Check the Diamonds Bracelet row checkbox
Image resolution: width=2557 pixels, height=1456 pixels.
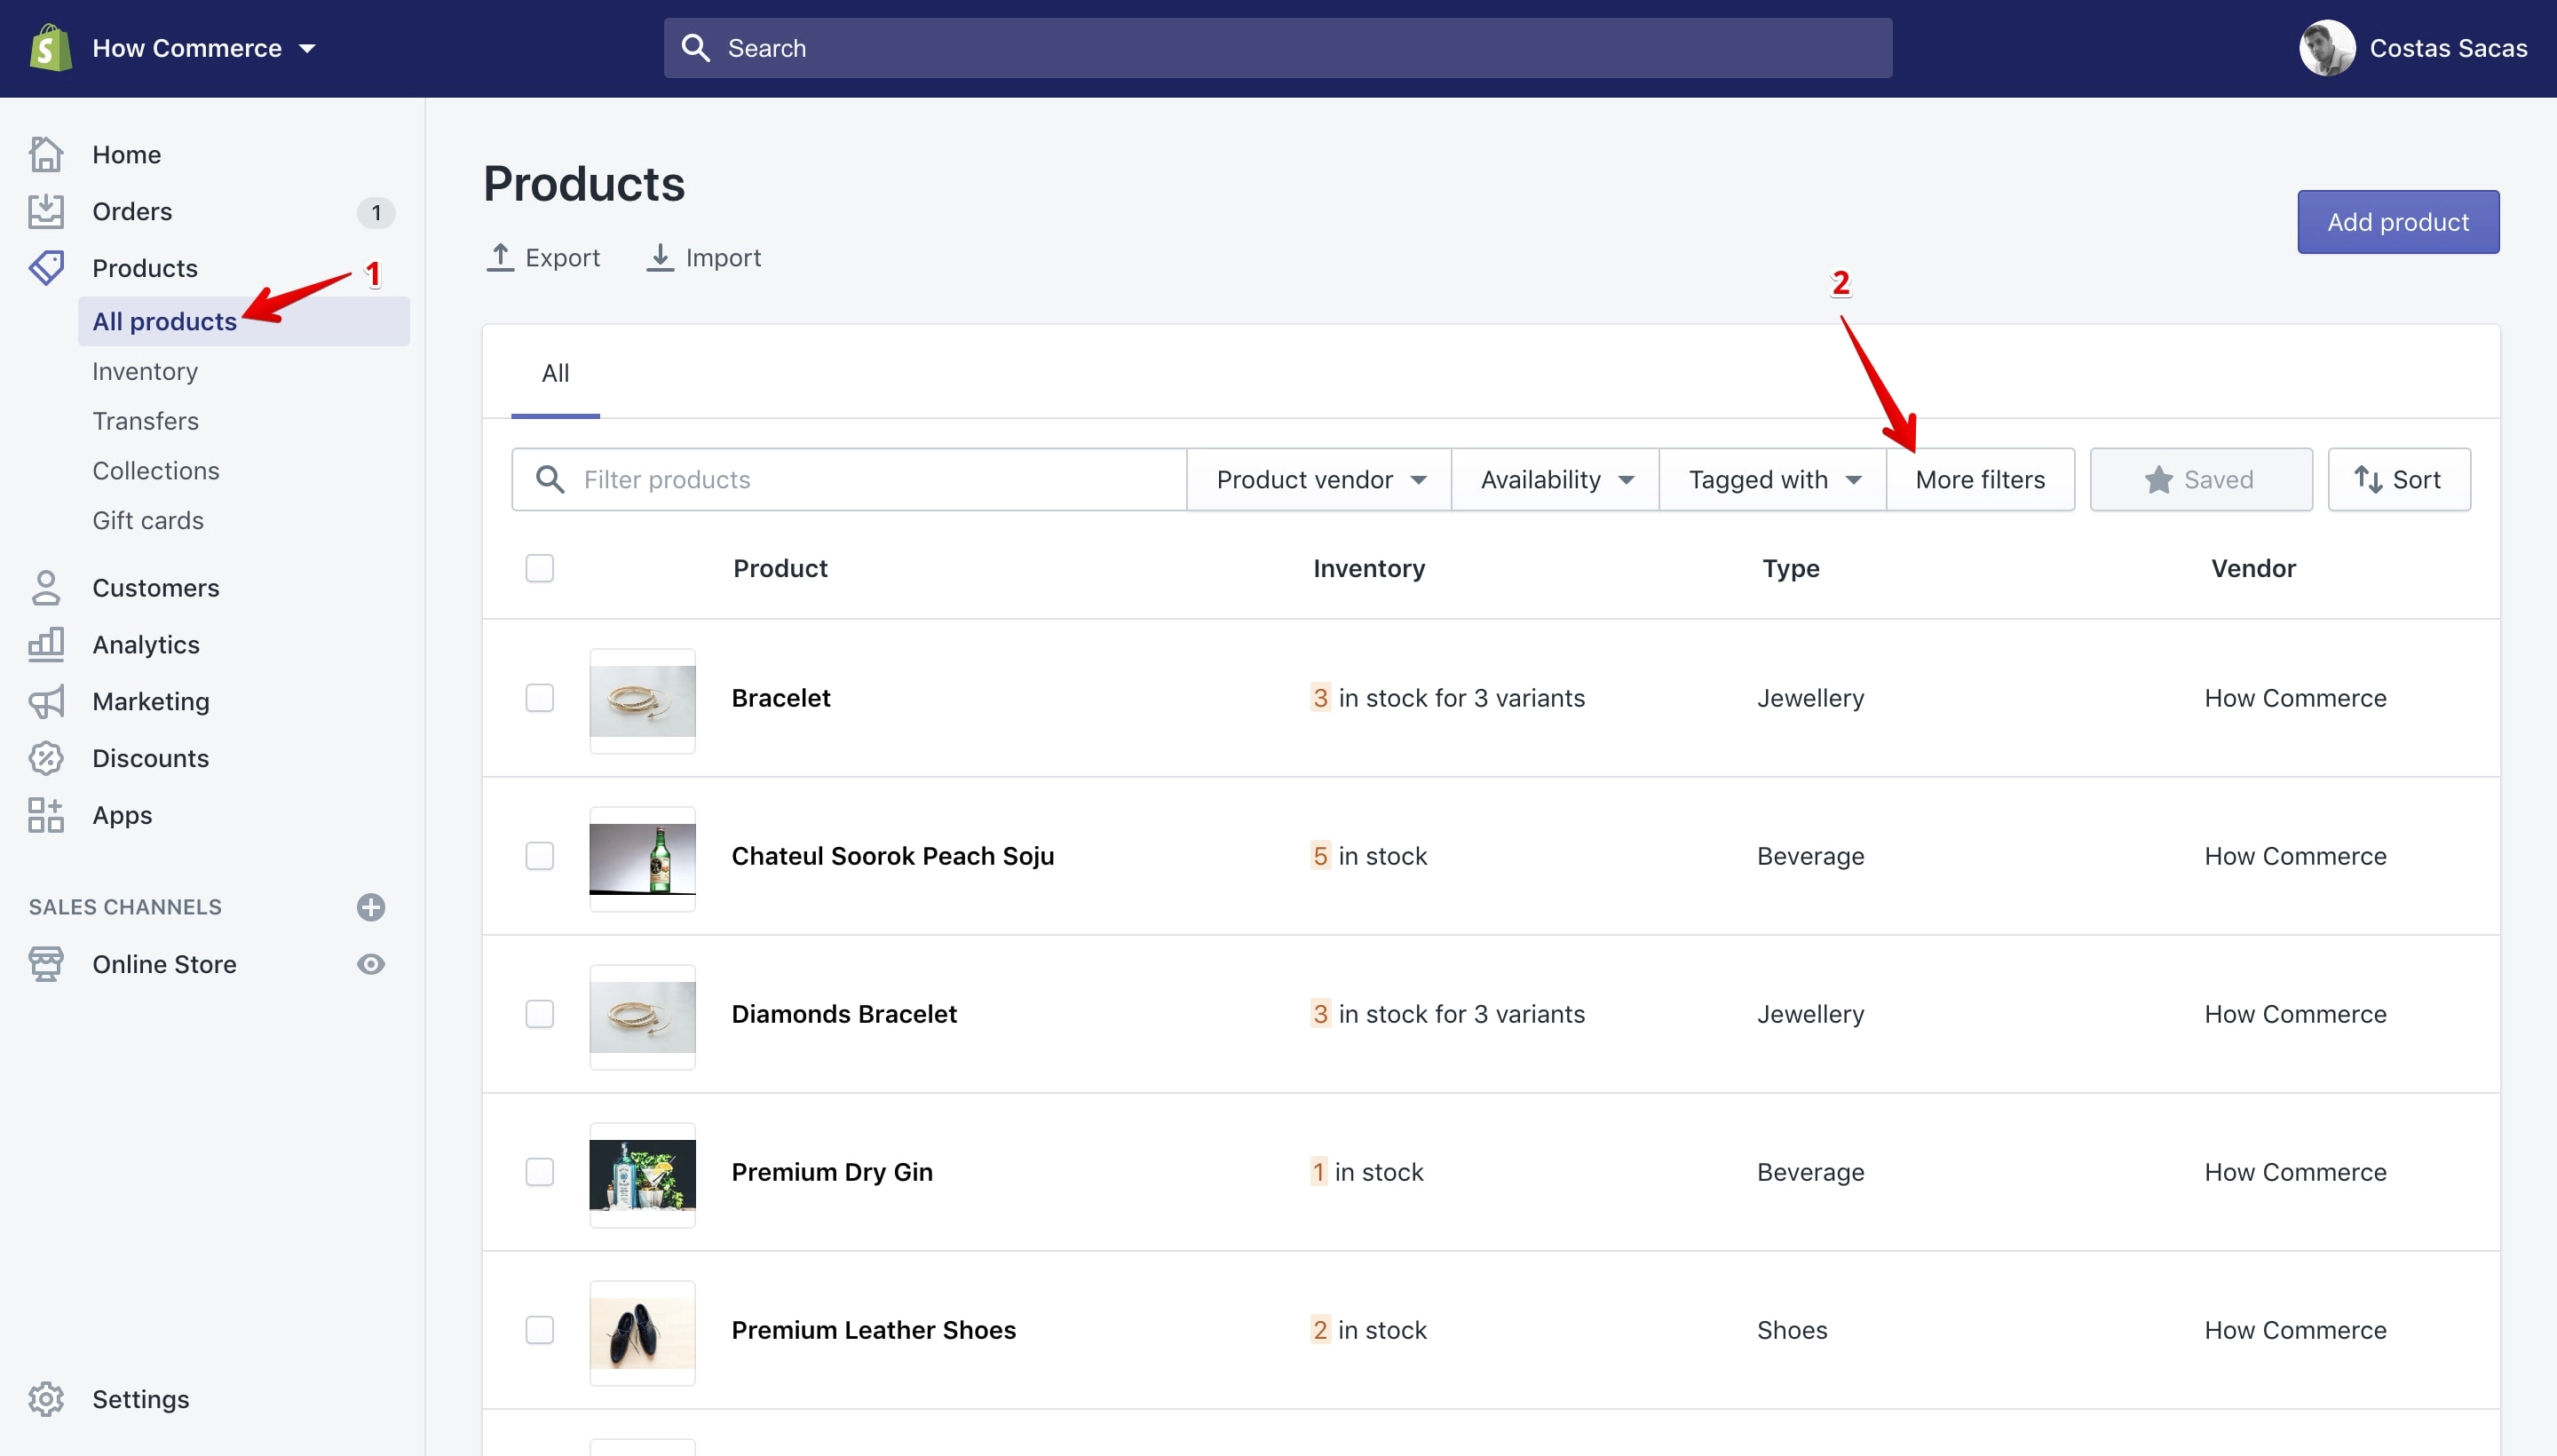540,1013
